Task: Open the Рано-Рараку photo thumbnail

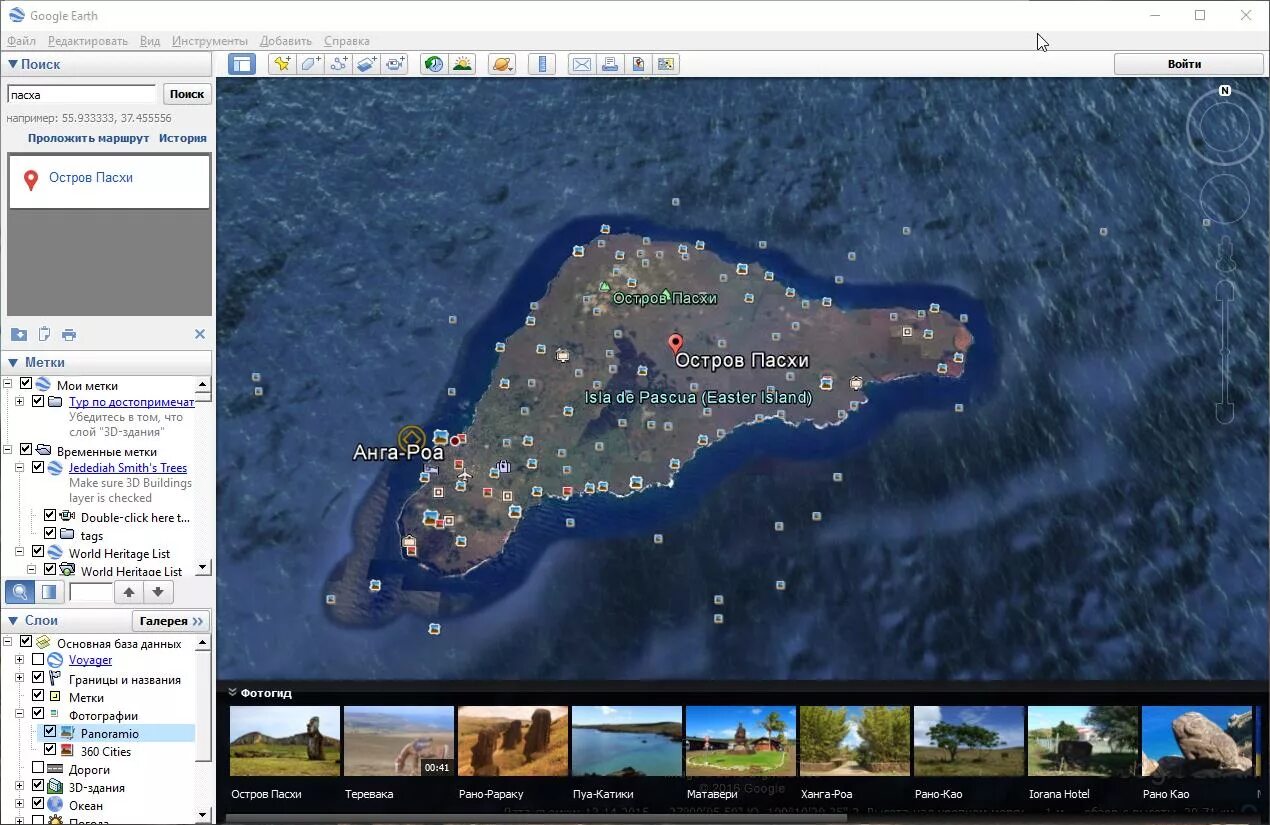Action: [513, 741]
